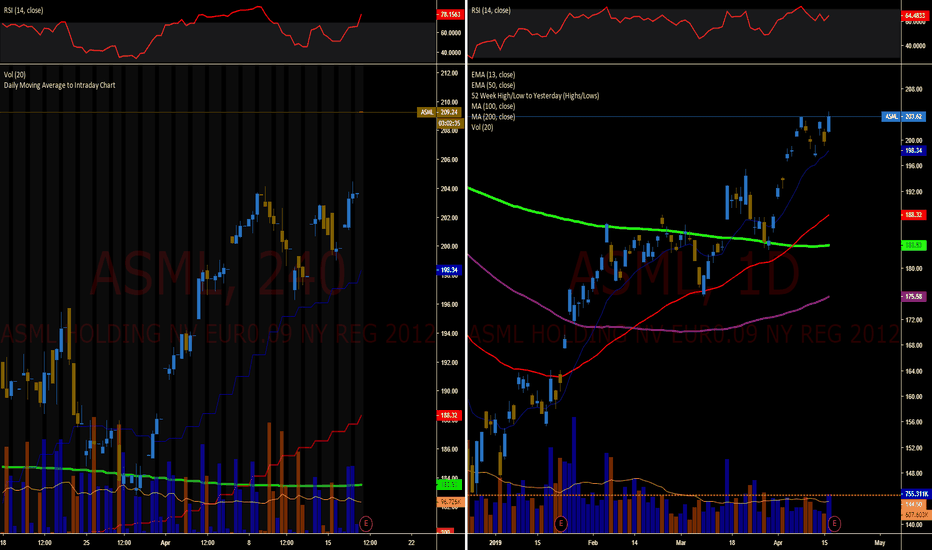Click the 40.0000 RSI level in right pane

915,46
